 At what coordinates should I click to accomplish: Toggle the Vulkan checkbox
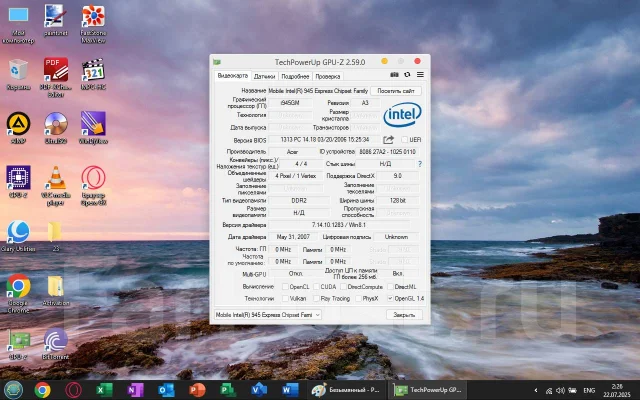[285, 298]
